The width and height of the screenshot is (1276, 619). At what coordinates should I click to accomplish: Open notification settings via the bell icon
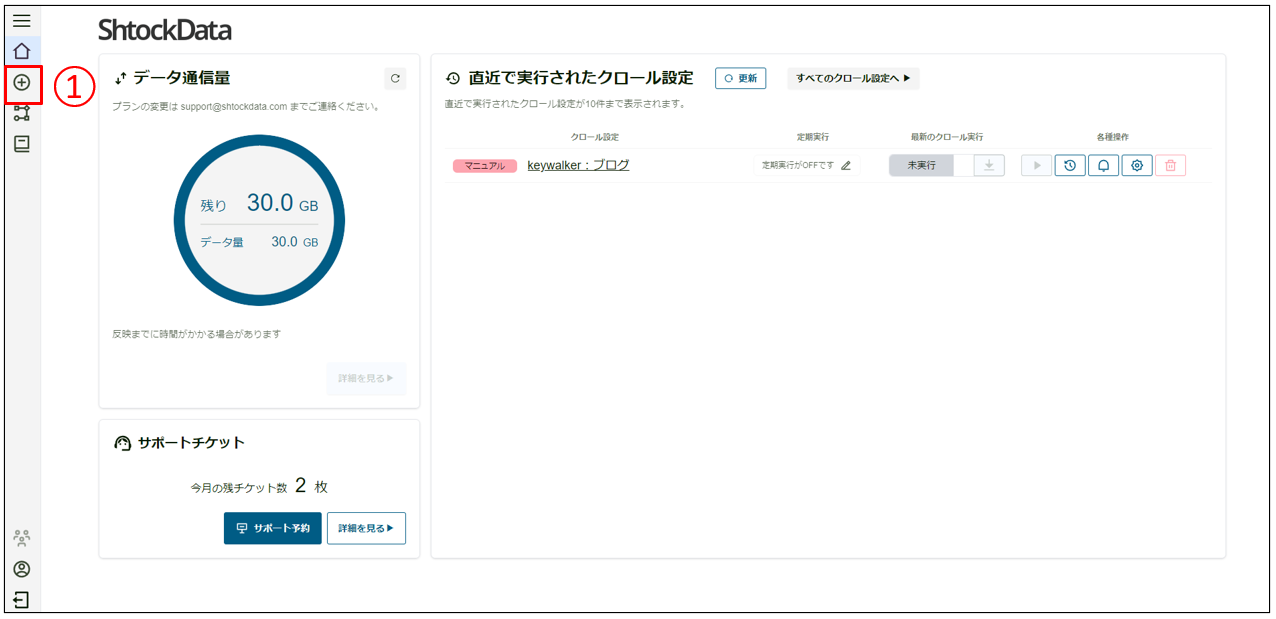pyautogui.click(x=1103, y=166)
